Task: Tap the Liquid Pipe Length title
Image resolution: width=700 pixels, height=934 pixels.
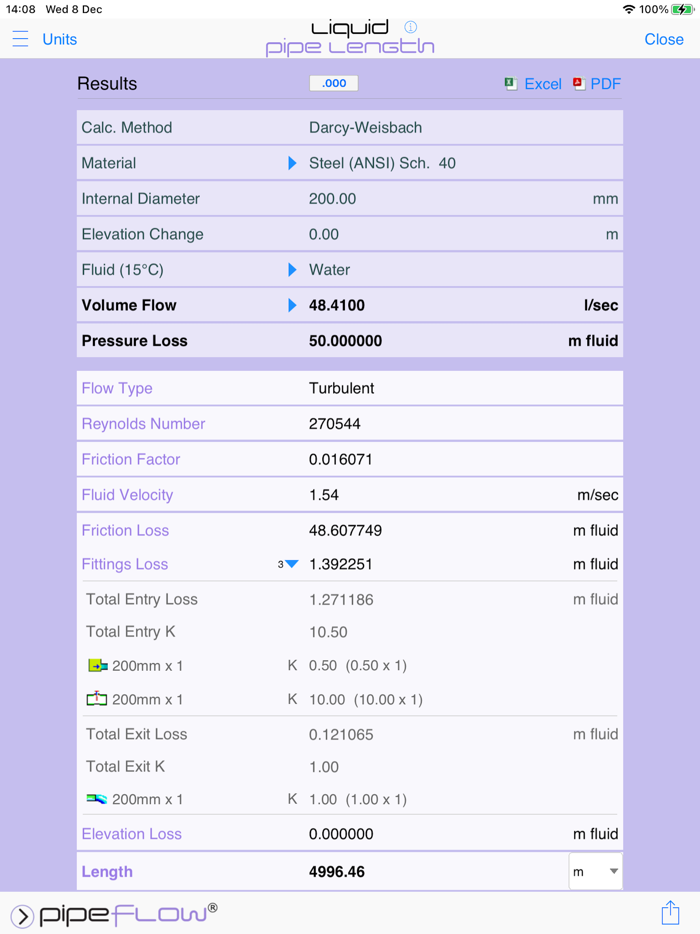Action: coord(350,38)
